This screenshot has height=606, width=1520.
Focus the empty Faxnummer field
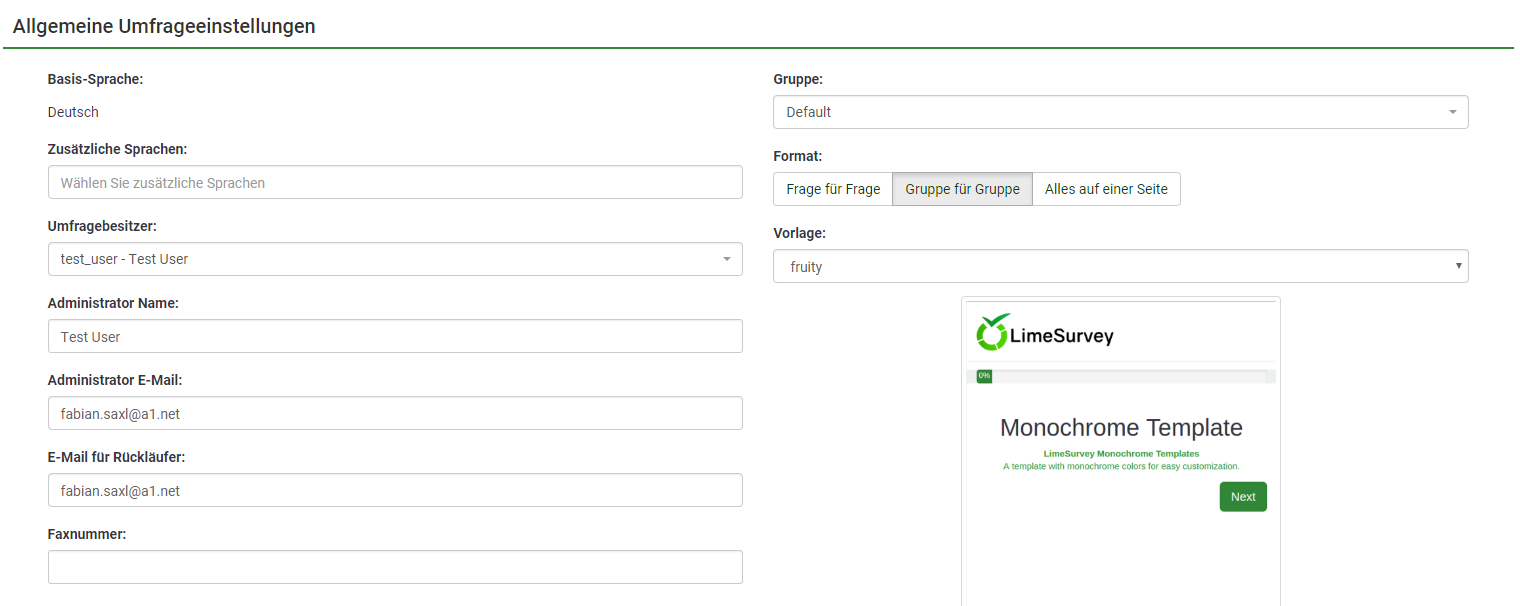point(395,567)
